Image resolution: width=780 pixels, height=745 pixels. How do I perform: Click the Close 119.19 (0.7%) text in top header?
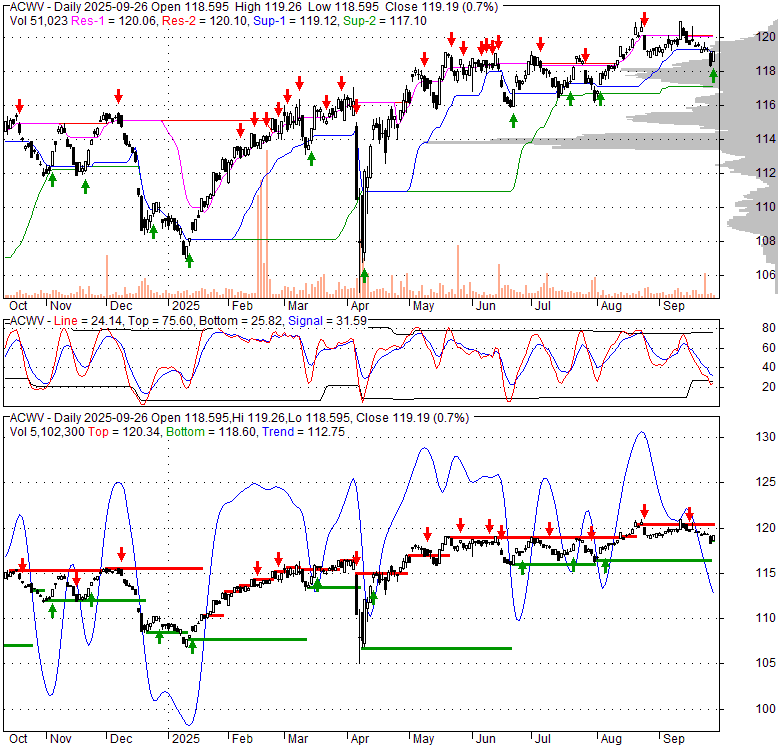(442, 7)
